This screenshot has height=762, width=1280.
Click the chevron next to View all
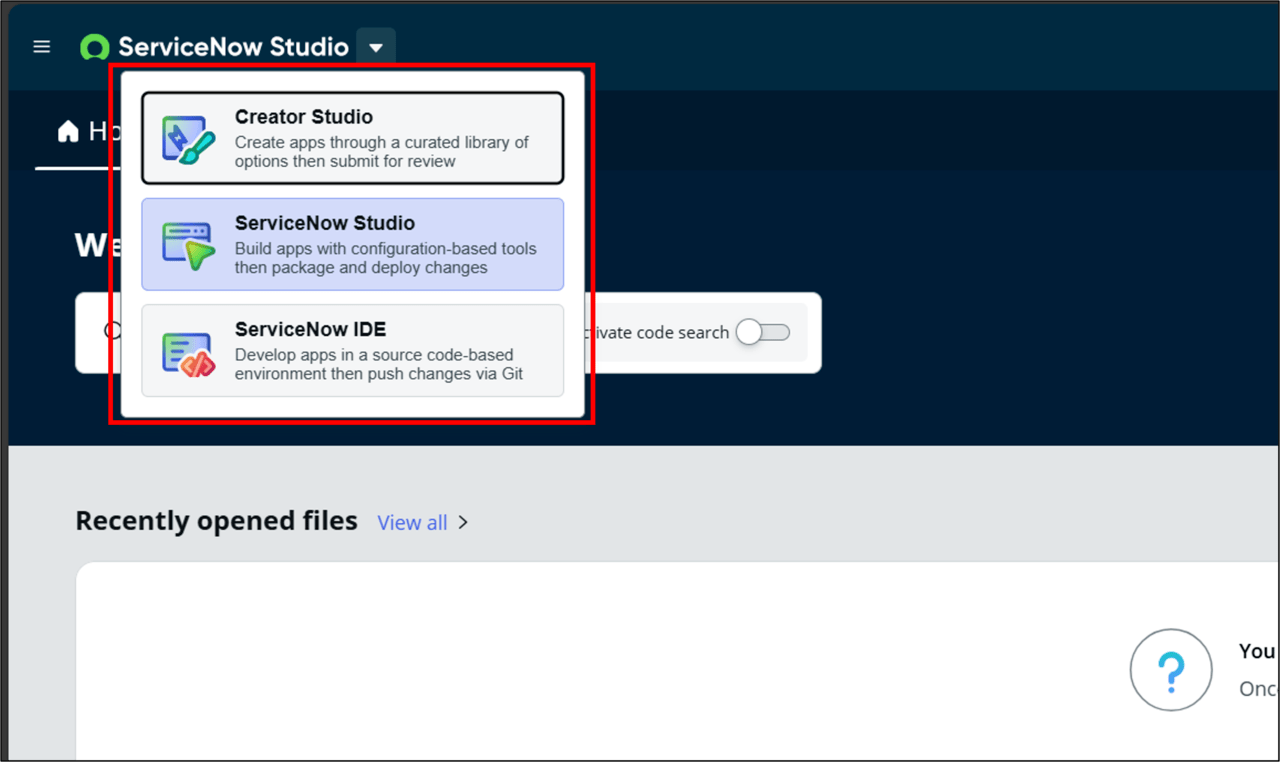coord(463,522)
